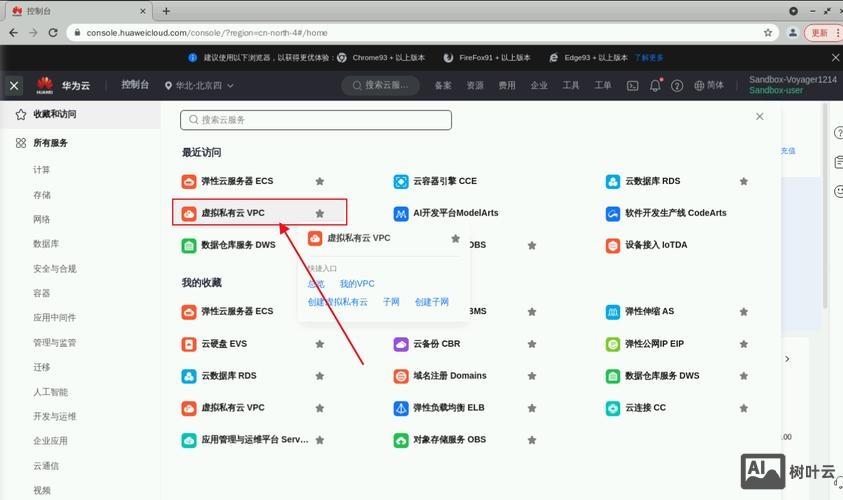
Task: Open 设备接入 IoTDA icon
Action: pos(613,246)
